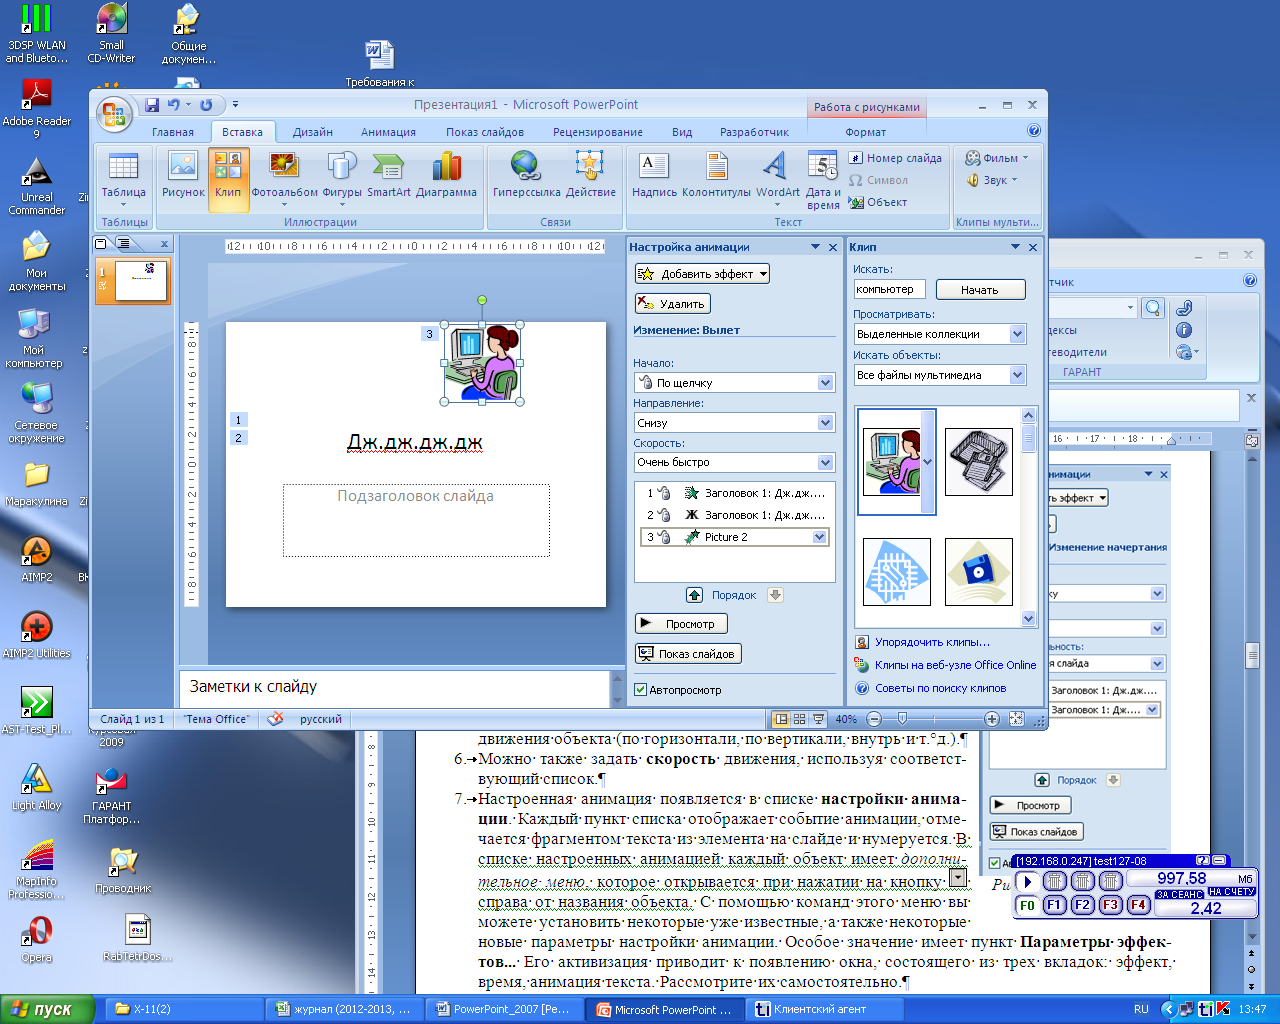1280x1024 pixels.
Task: Select the woman at computer clip thumbnail
Action: (896, 461)
